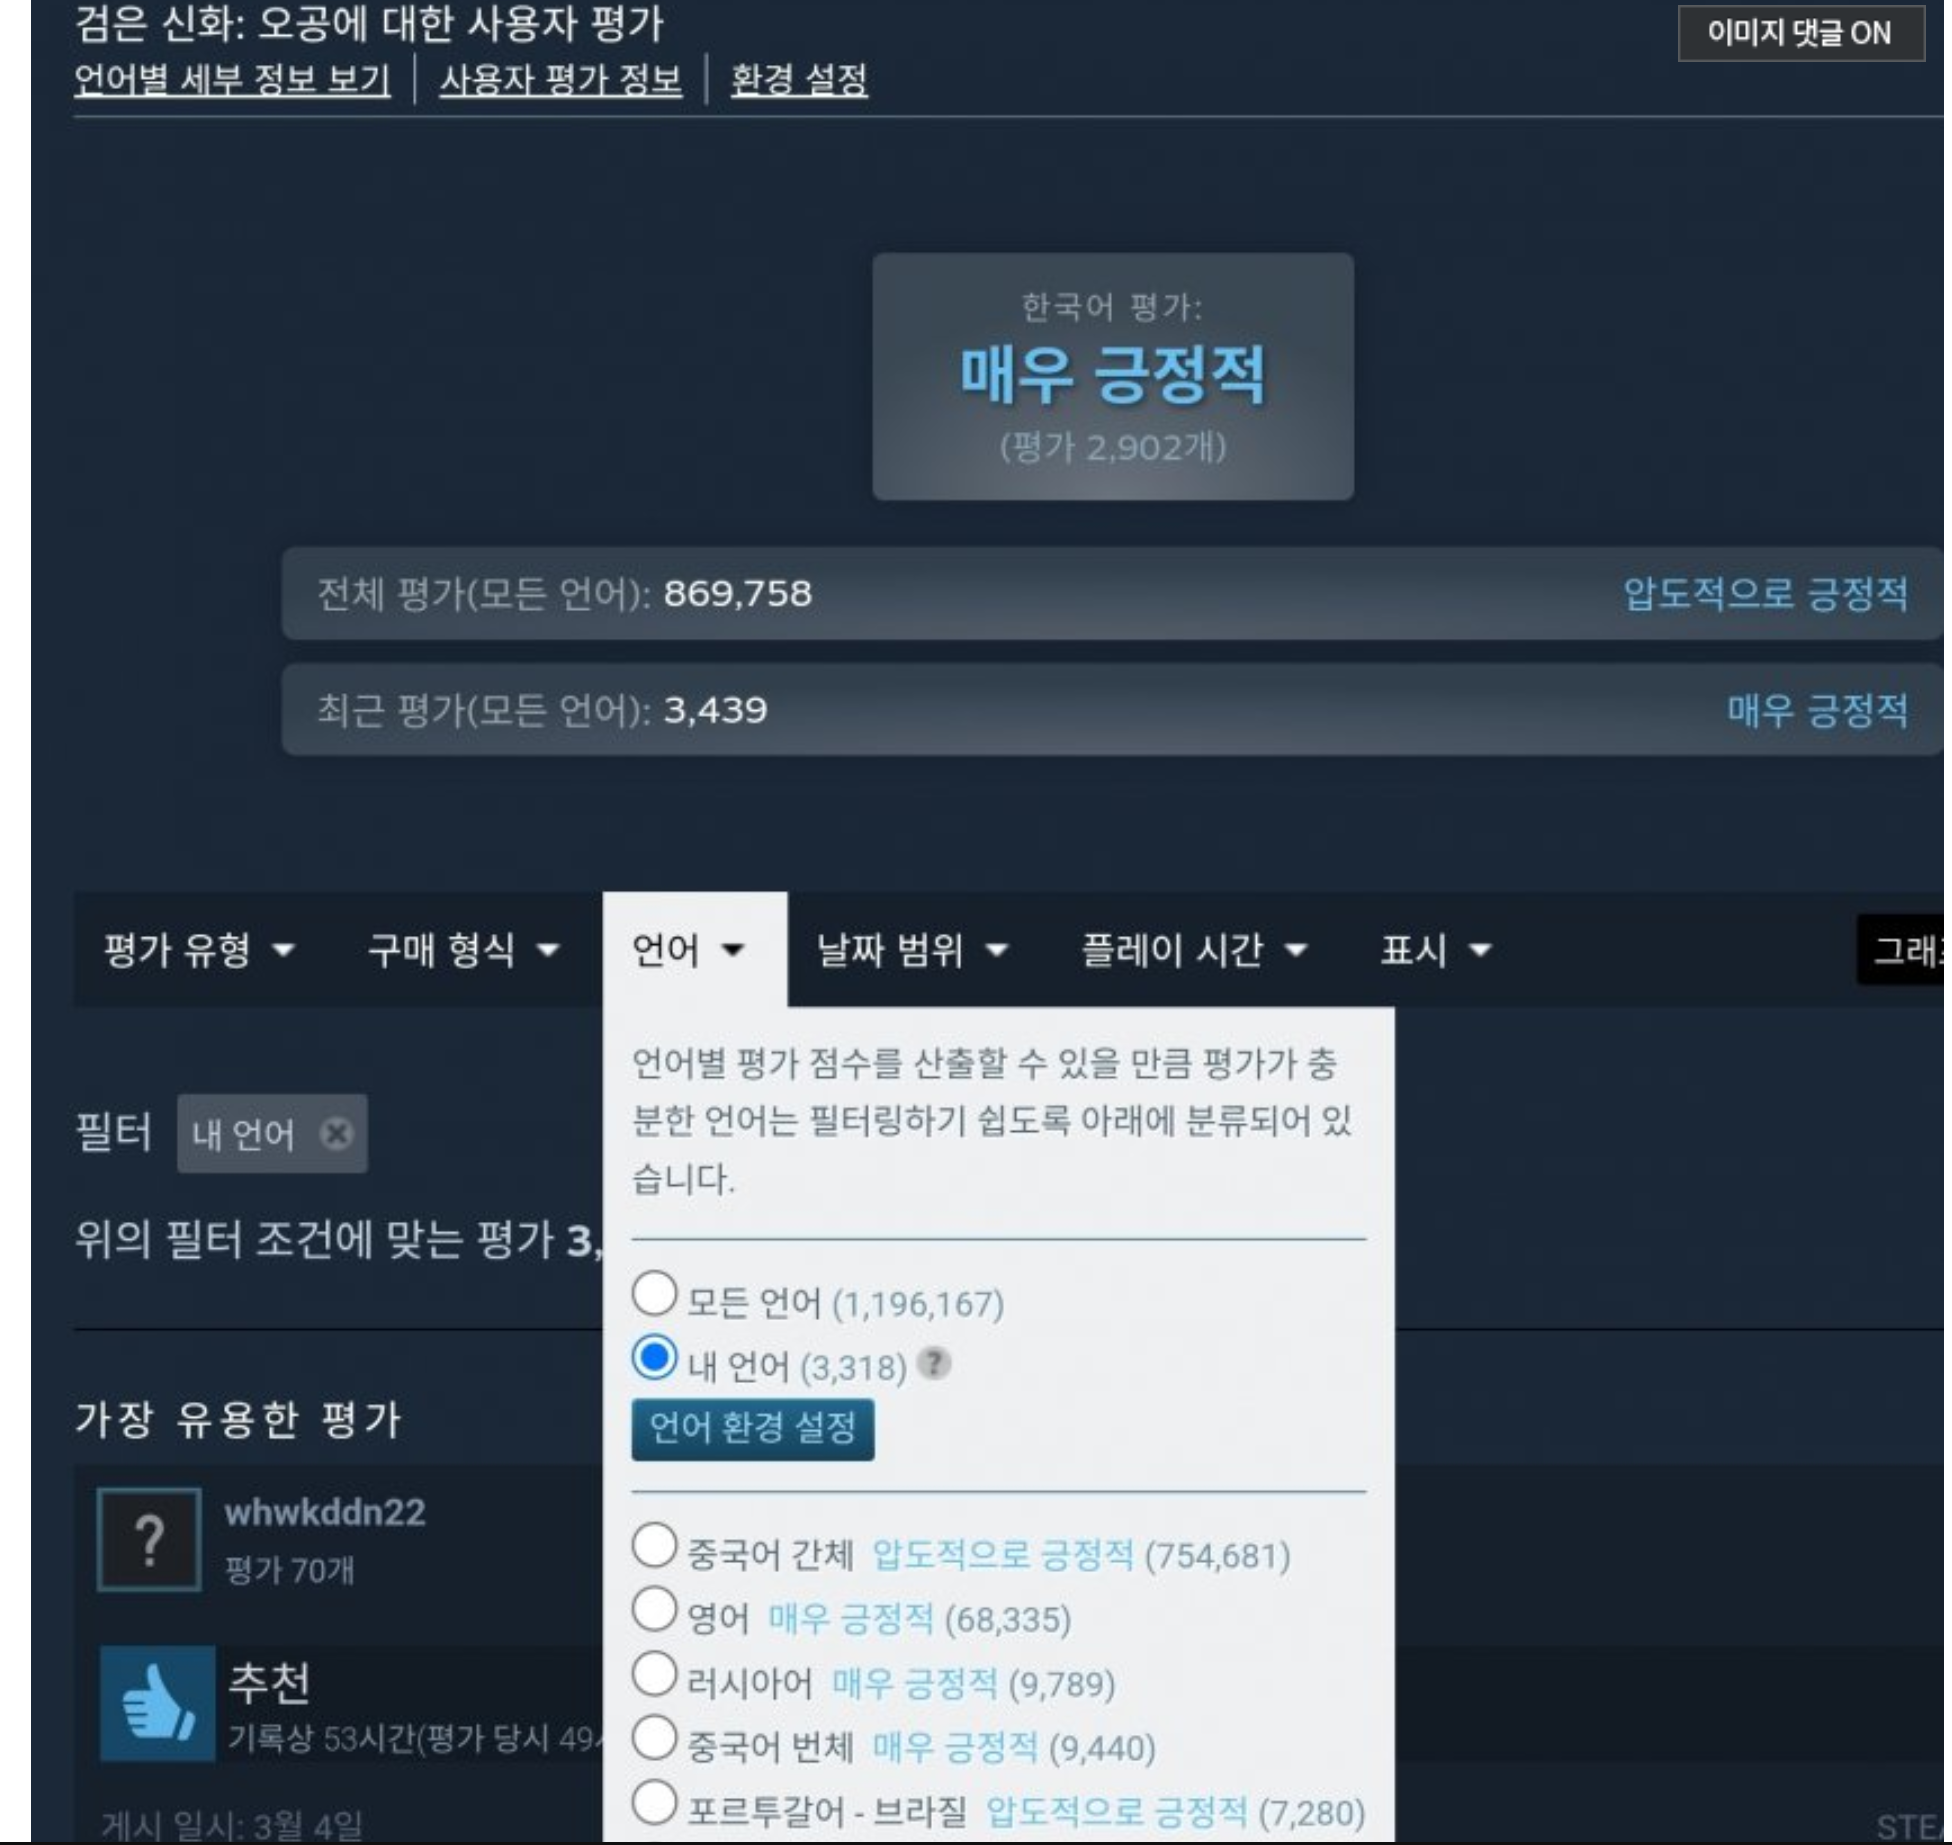Remove the 내 언어 filter tag

tap(337, 1133)
